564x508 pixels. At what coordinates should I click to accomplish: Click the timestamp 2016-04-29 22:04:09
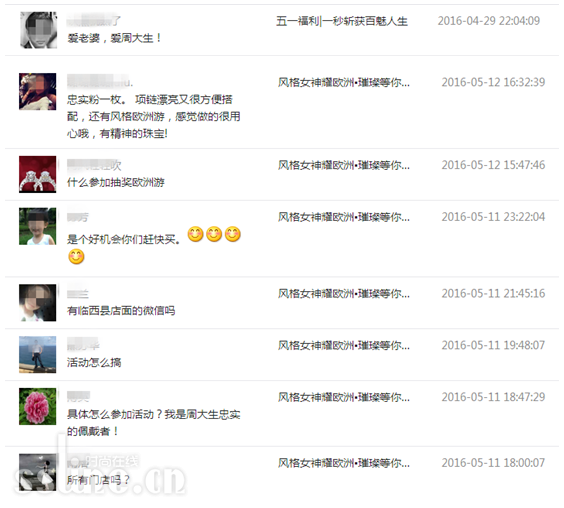pyautogui.click(x=488, y=21)
